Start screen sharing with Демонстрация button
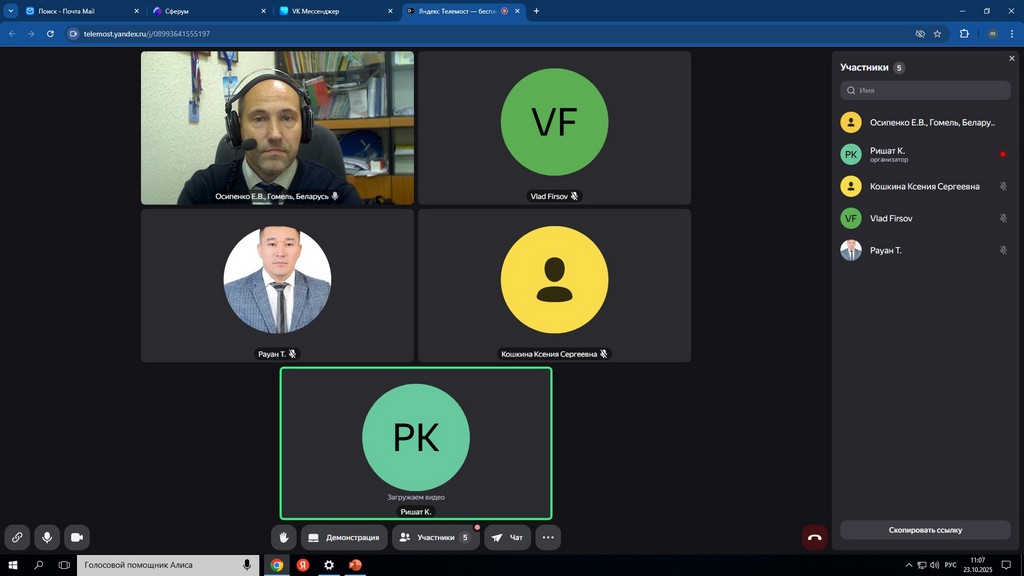The width and height of the screenshot is (1024, 576). pos(344,537)
